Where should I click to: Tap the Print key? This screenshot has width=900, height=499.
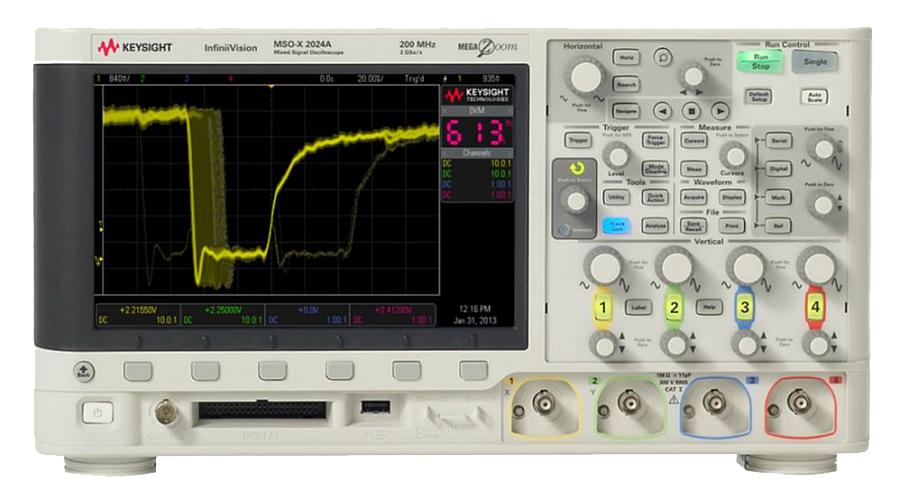coord(732,226)
